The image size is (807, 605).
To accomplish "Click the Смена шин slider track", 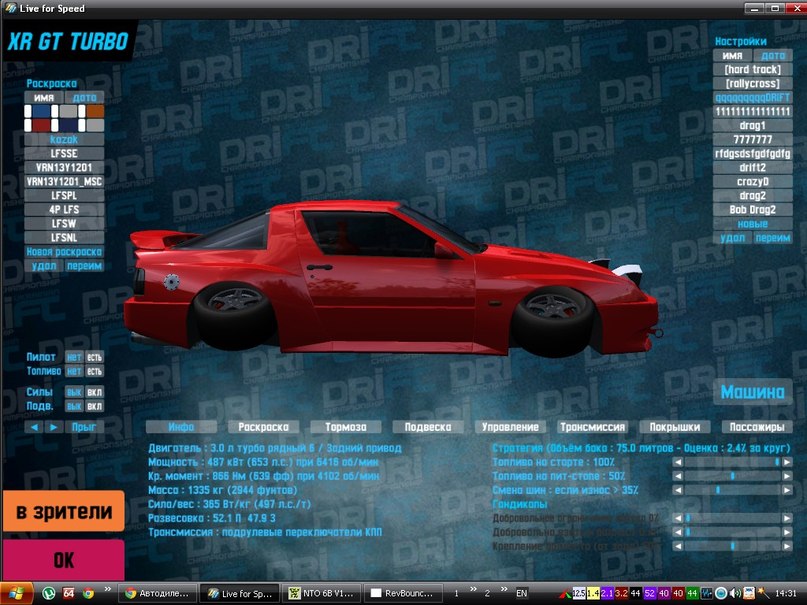I will pos(732,490).
